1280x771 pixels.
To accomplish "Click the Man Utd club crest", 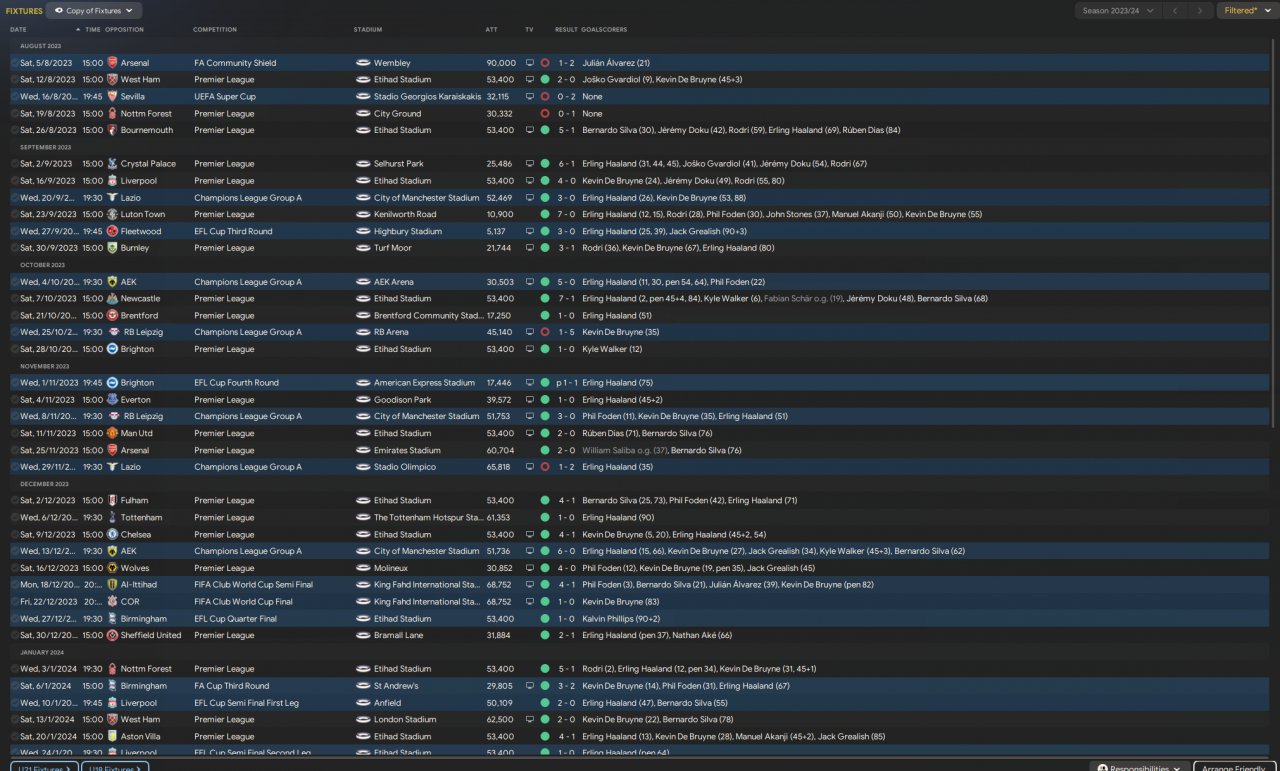I will [x=112, y=433].
